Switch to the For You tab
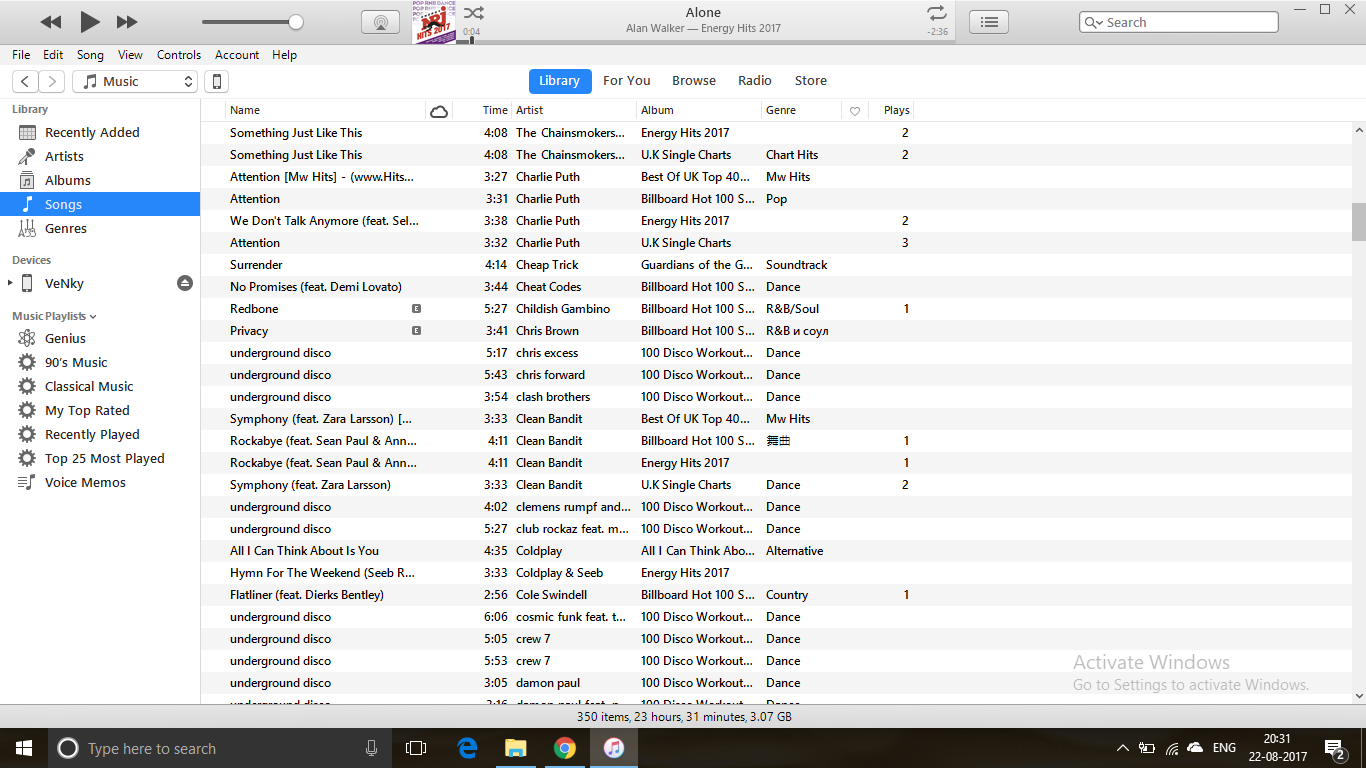The image size is (1366, 768). click(627, 81)
